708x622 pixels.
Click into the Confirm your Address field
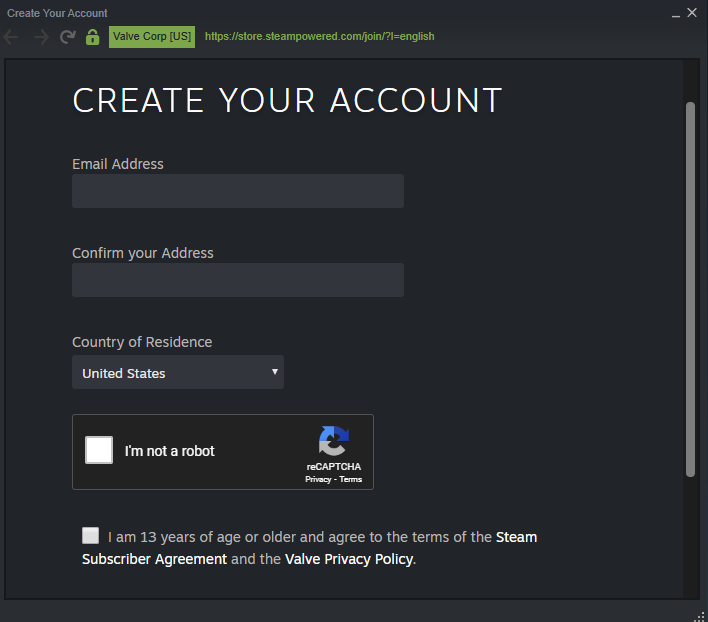click(238, 280)
